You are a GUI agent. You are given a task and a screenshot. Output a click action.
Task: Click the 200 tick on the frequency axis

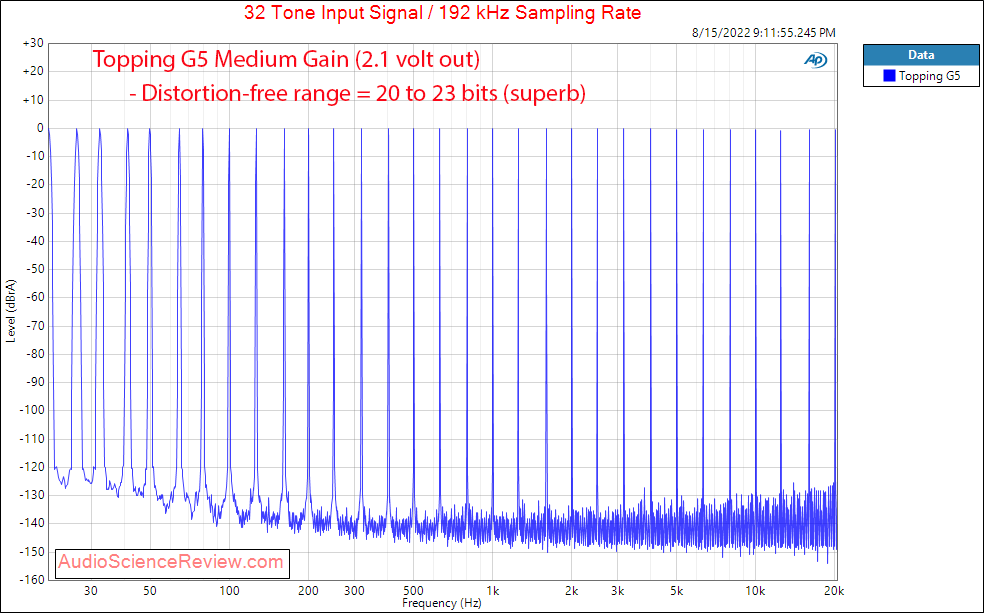point(308,590)
